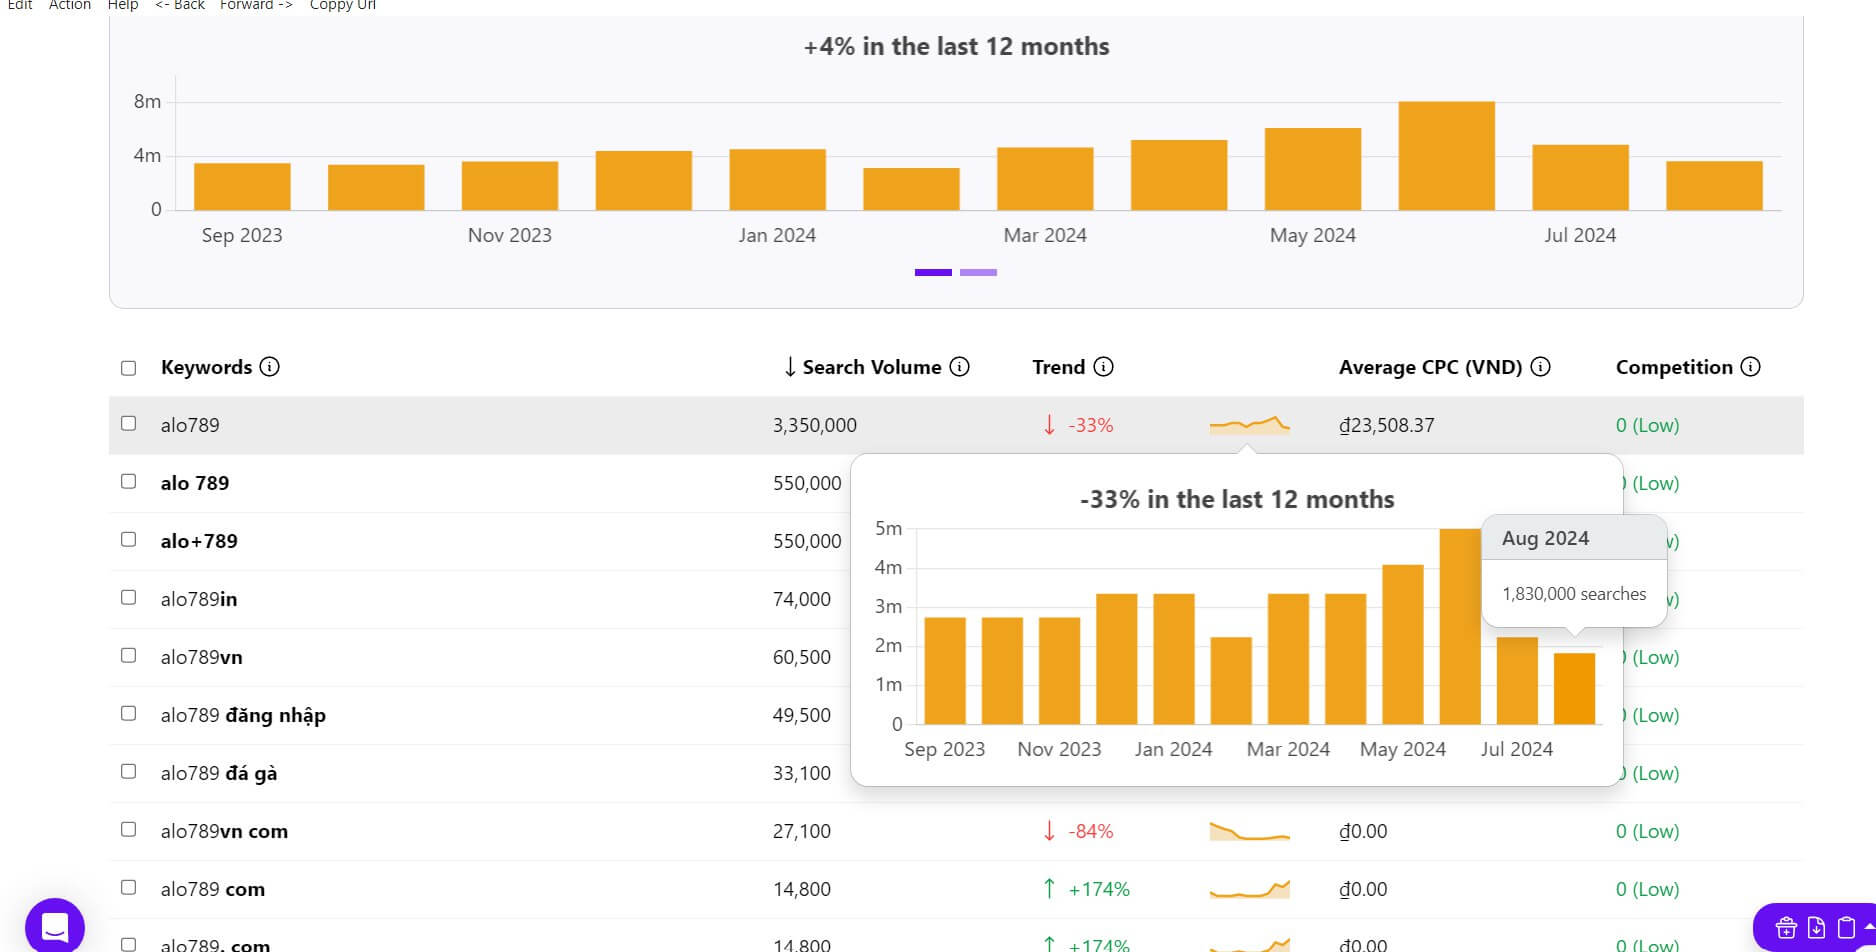Click the download file icon in purple bar
The width and height of the screenshot is (1876, 952).
[x=1816, y=928]
